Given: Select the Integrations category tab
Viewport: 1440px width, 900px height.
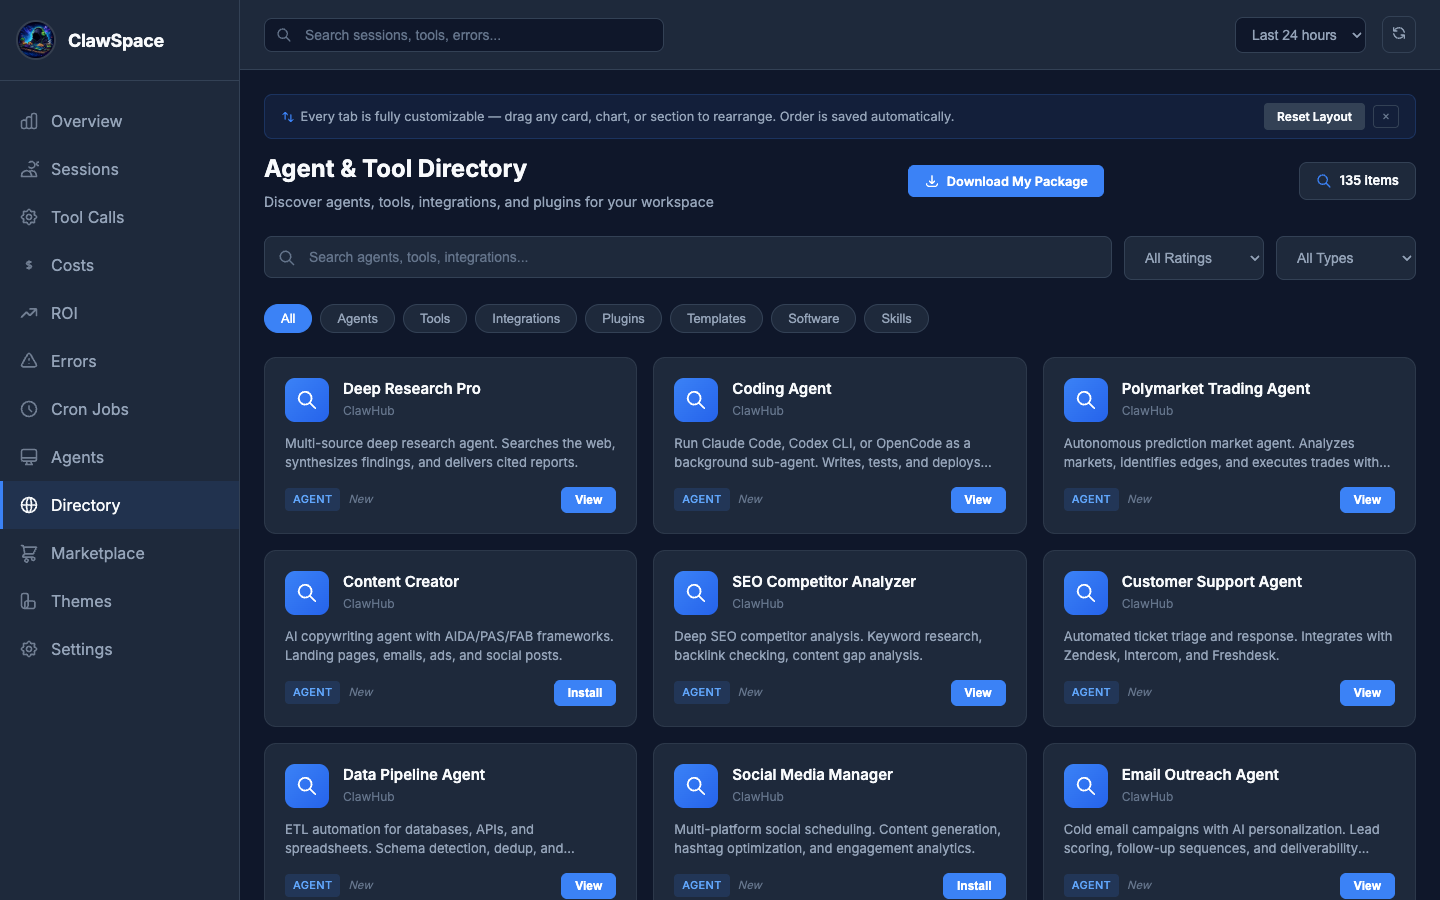Looking at the screenshot, I should click(526, 318).
